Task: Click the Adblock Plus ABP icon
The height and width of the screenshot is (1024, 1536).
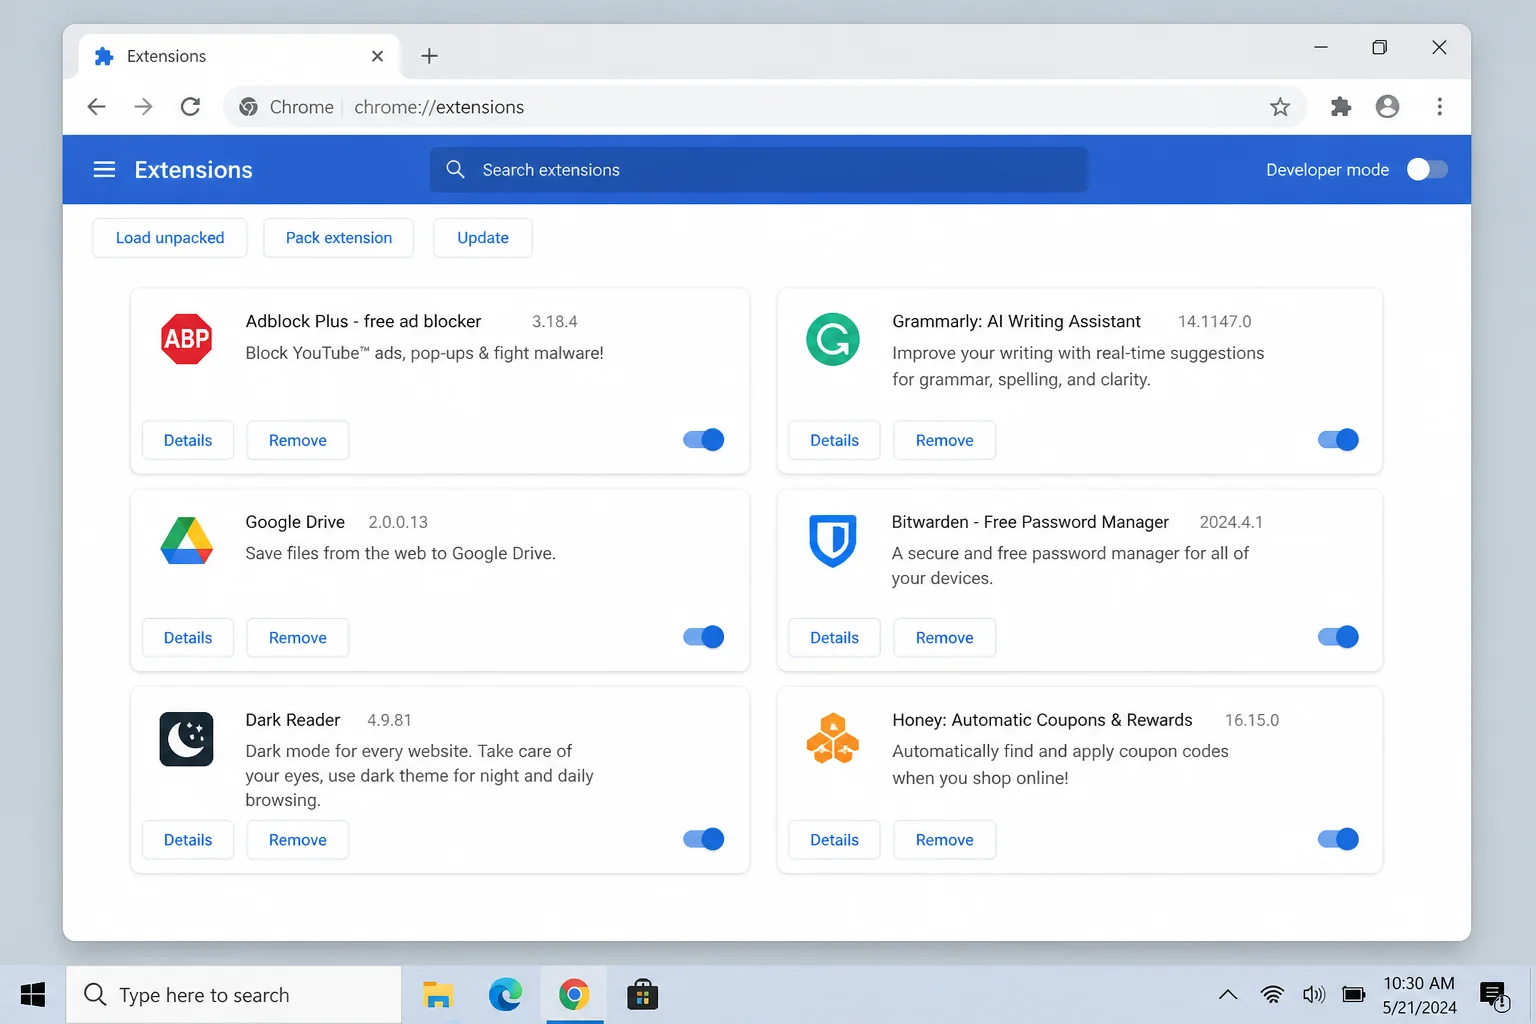Action: point(187,339)
